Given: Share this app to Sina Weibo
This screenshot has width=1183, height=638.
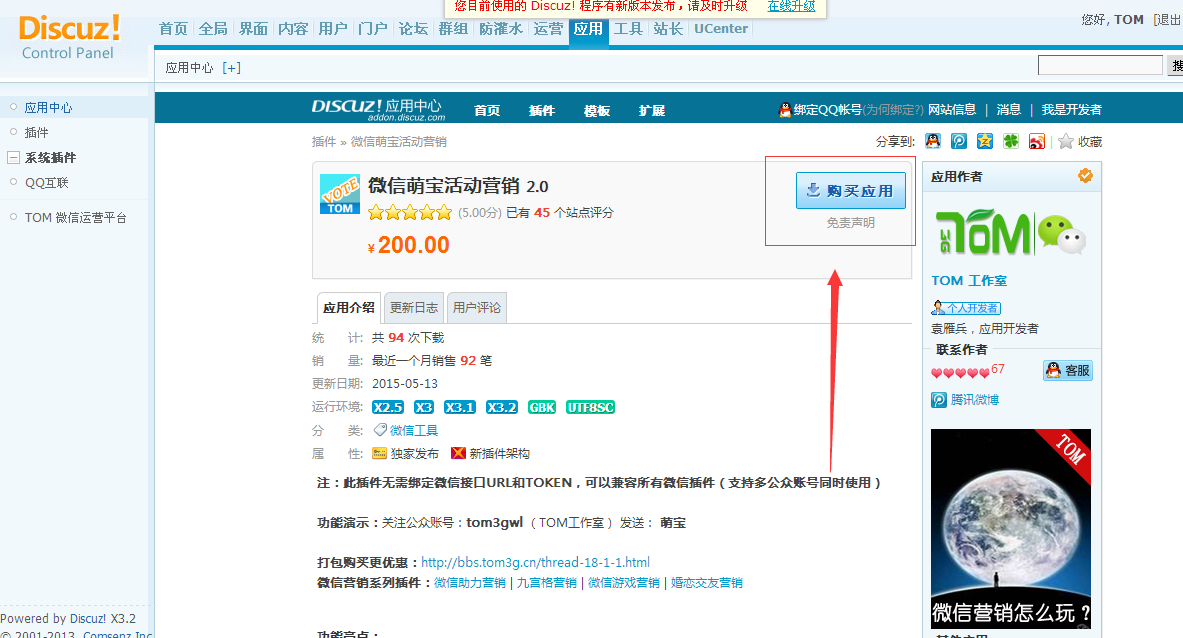Looking at the screenshot, I should [1037, 141].
